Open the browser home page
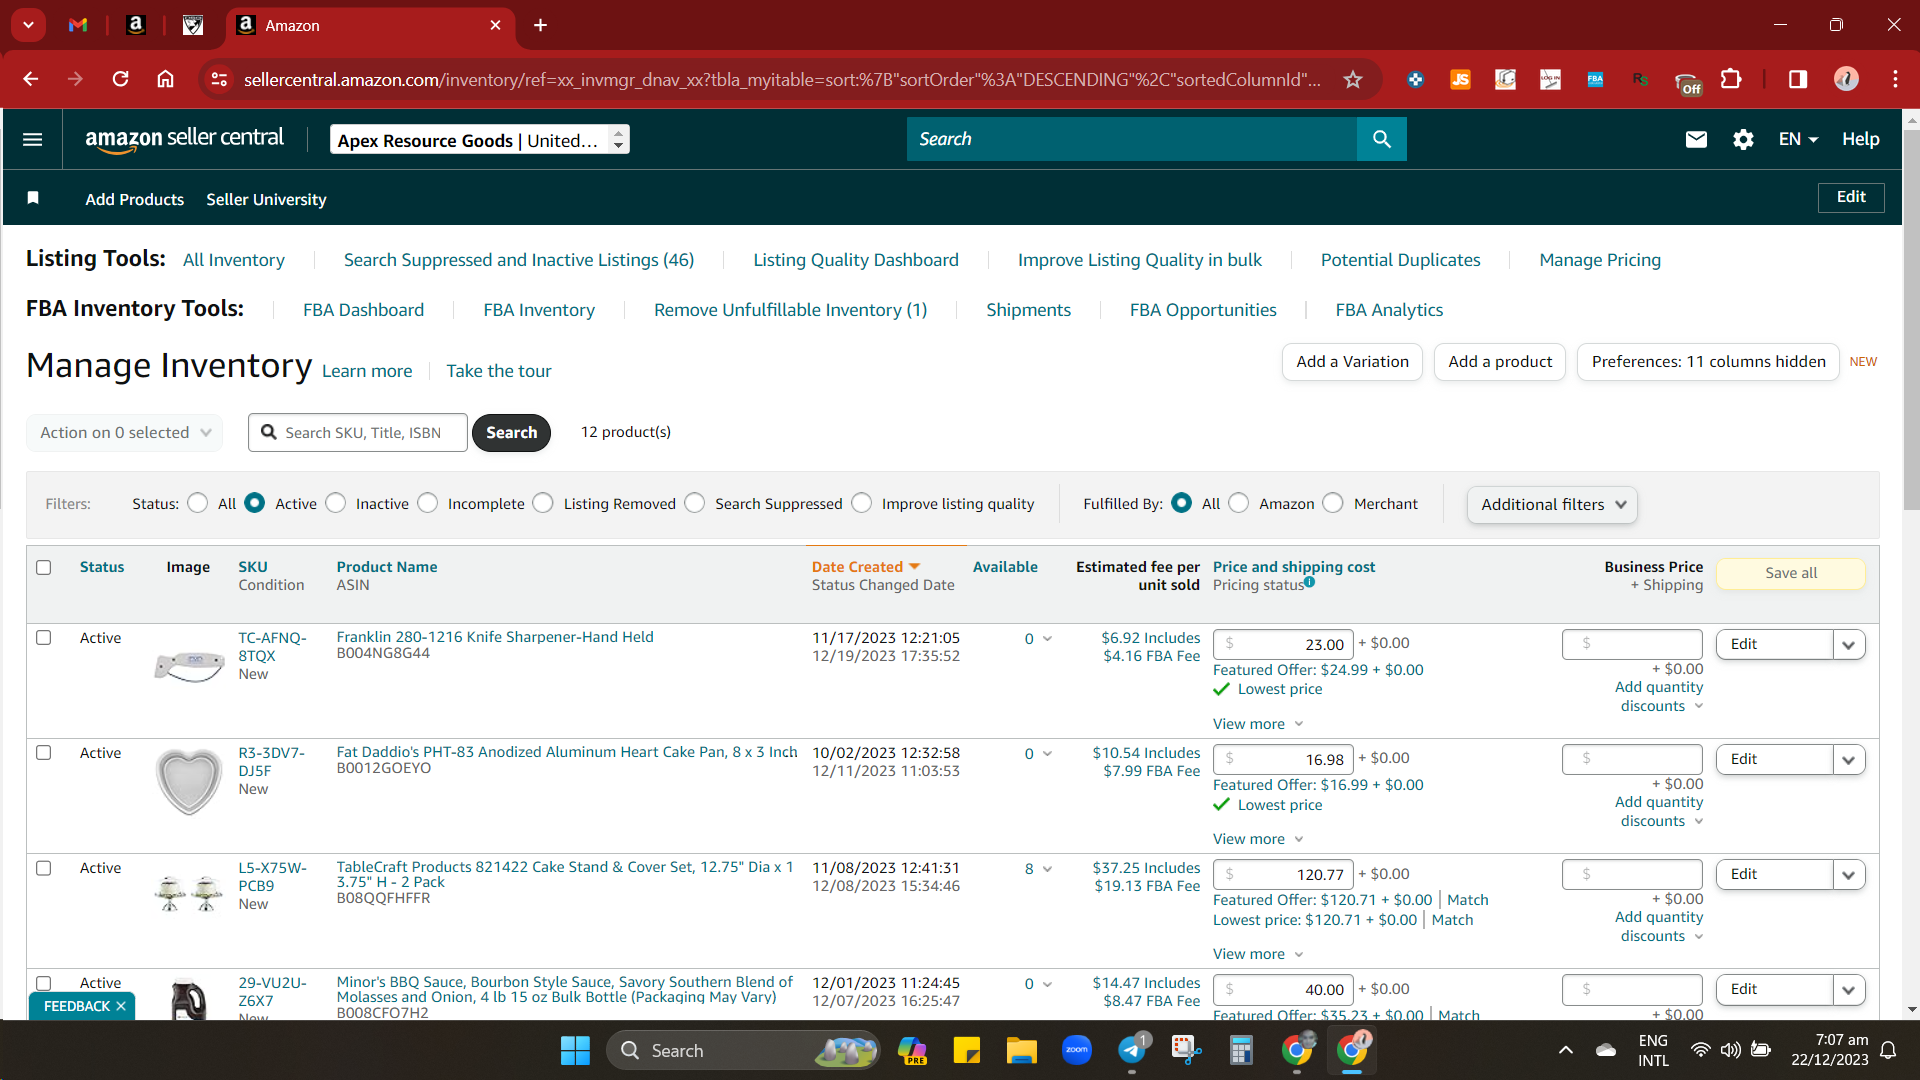 [x=166, y=79]
